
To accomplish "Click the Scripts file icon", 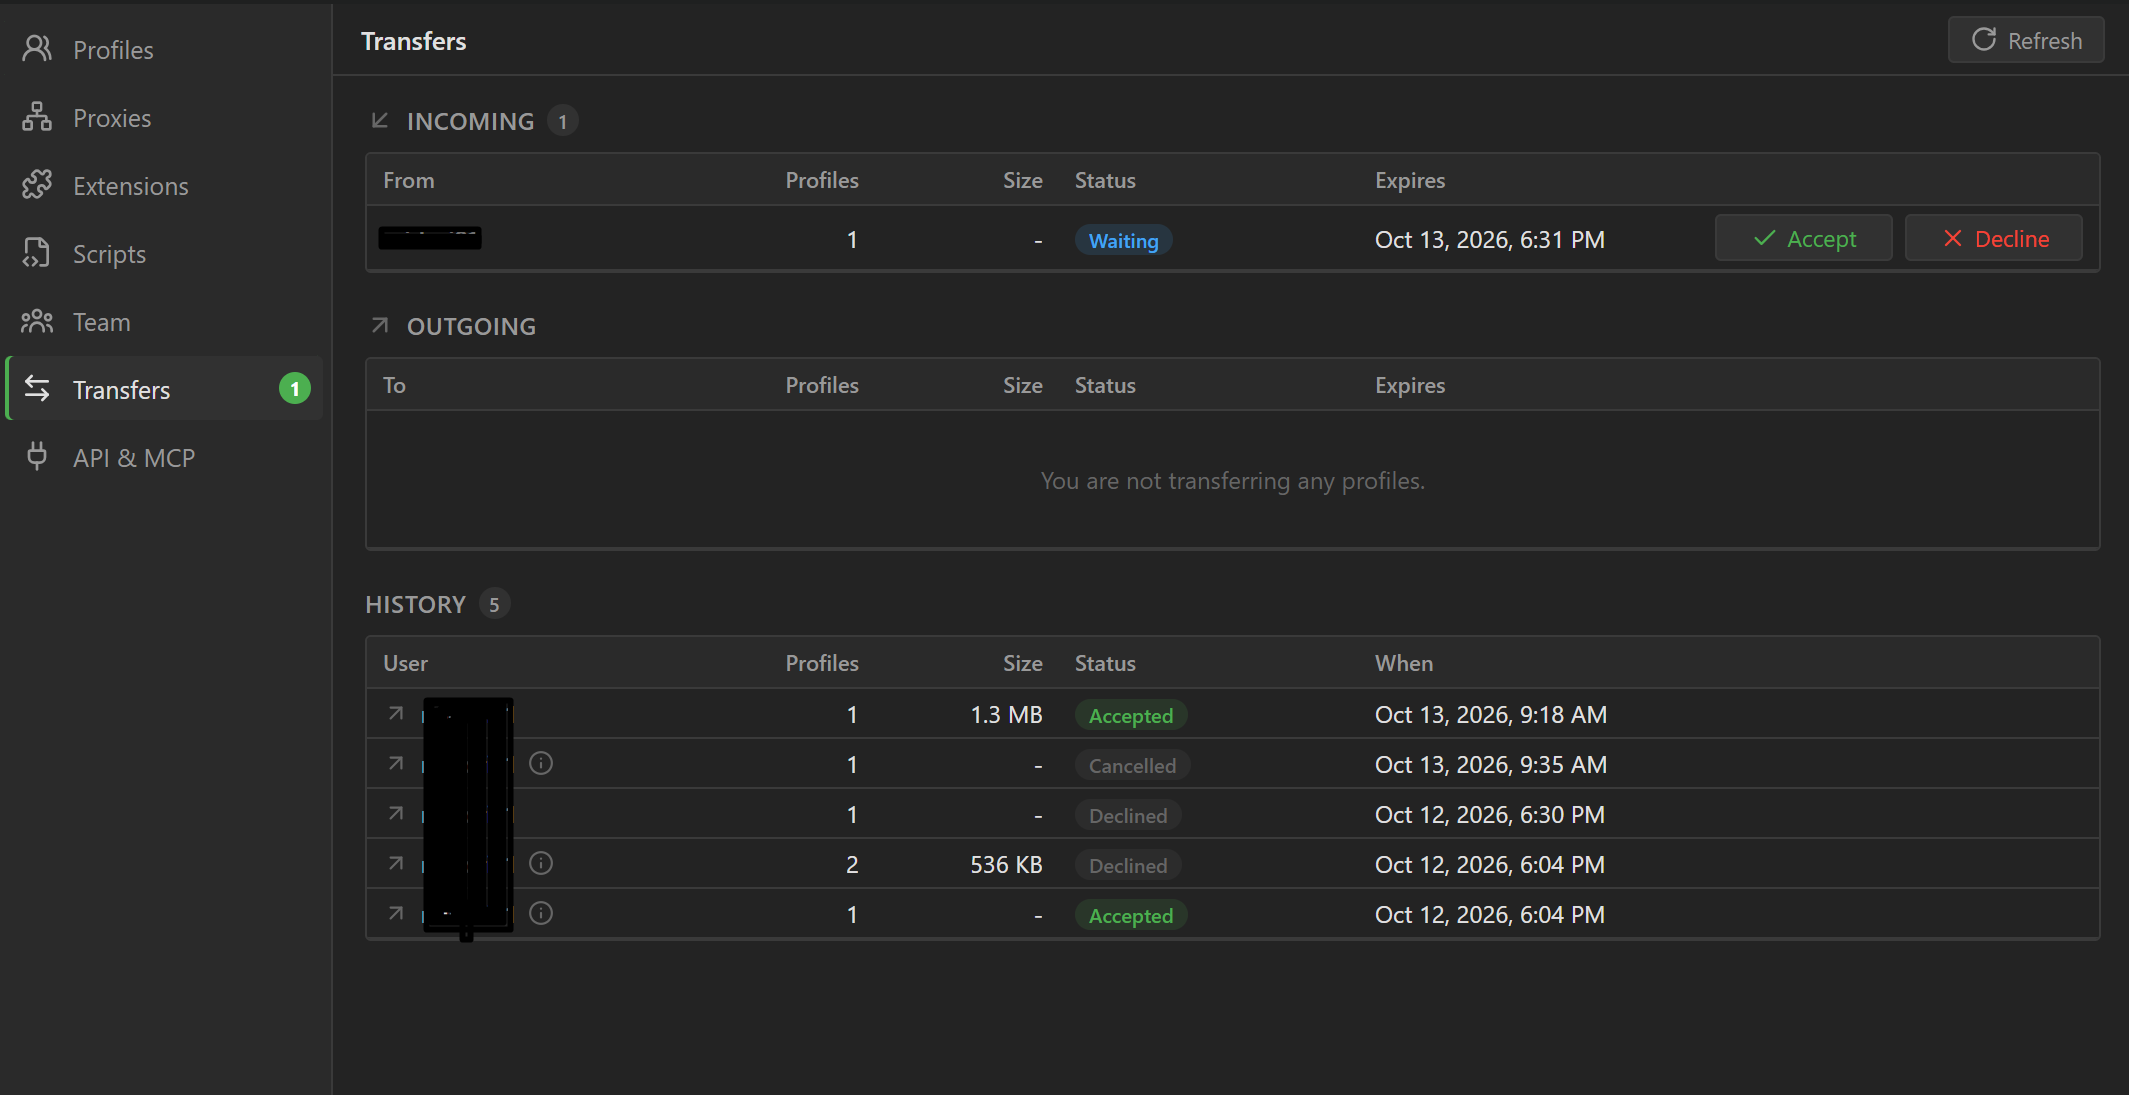I will pos(37,253).
